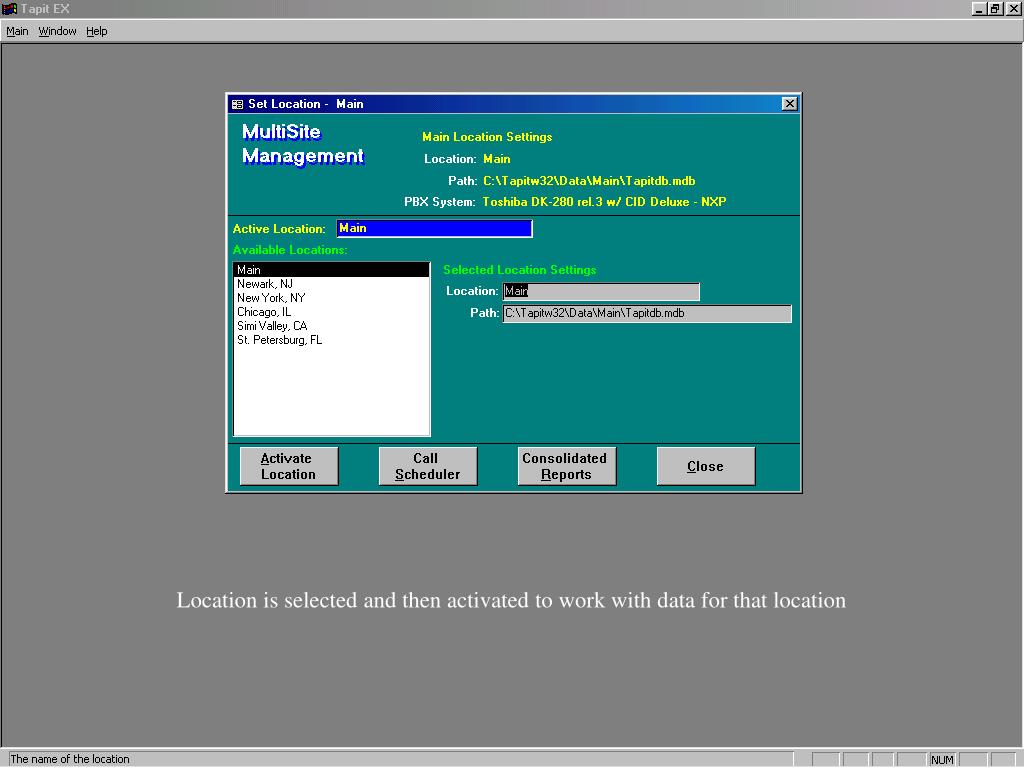
Task: Choose Chicago, IL from the list
Action: pos(331,312)
